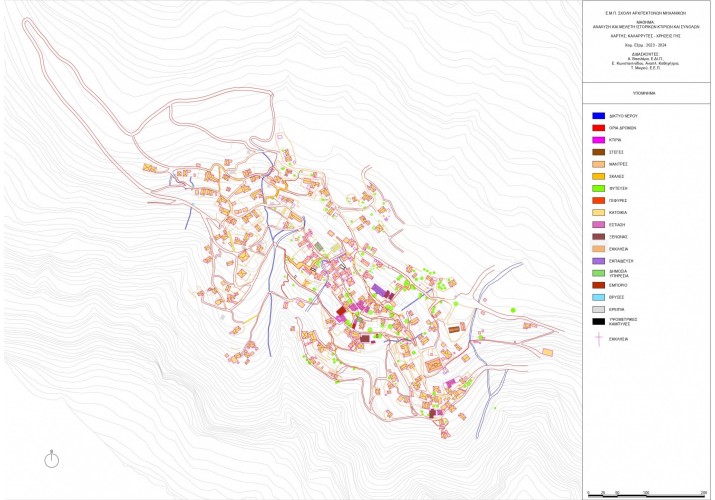Image resolution: width=715 pixels, height=500 pixels.
Task: Click the ΕΜΠΟΡΙΟ legend label
Action: click(x=618, y=285)
